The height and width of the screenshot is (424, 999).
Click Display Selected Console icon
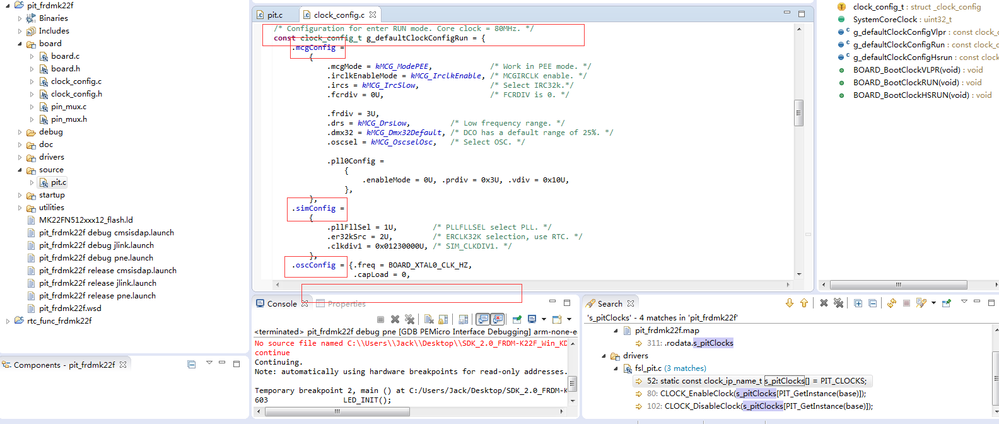coord(532,319)
